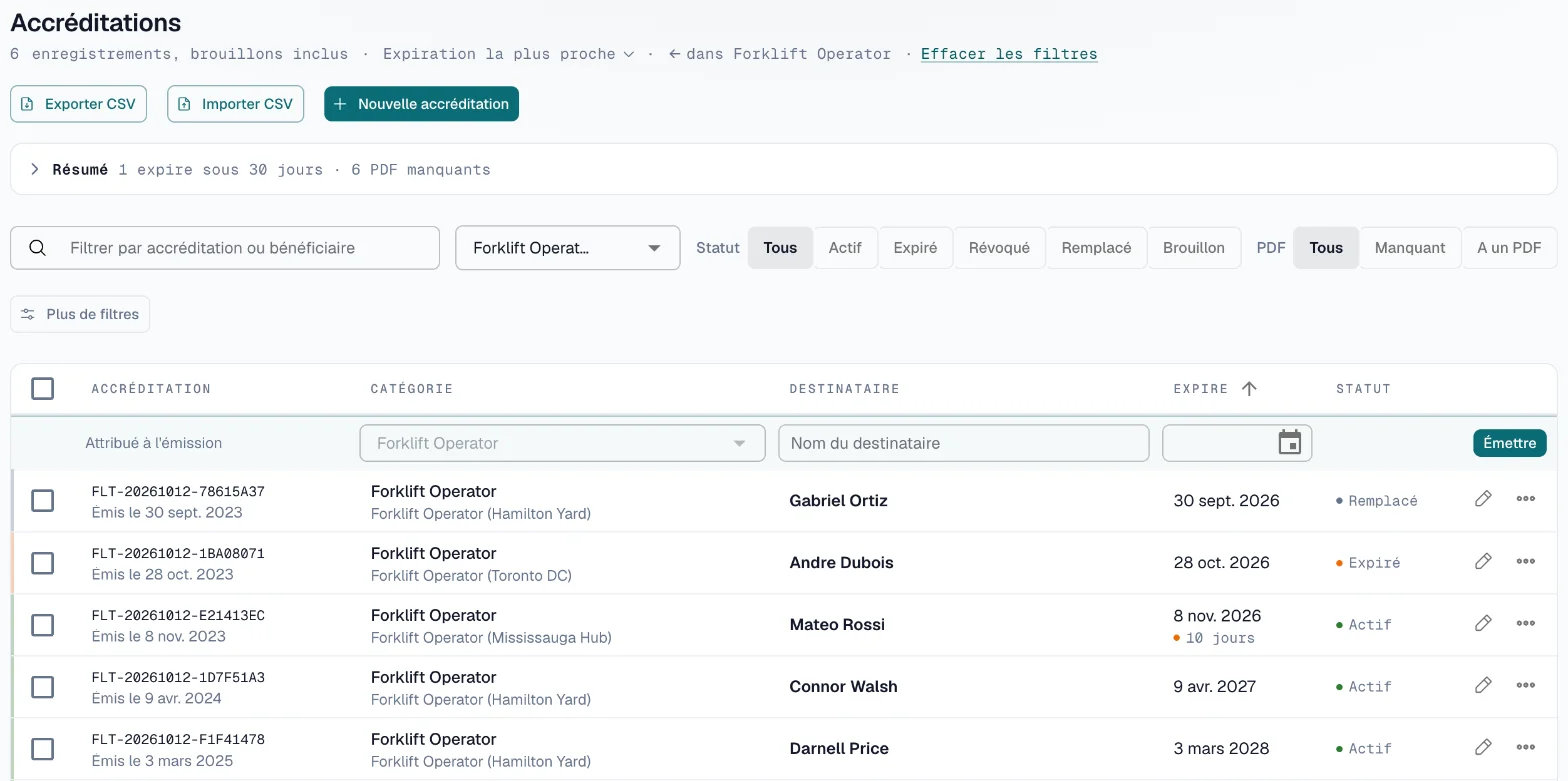Open Plus de filtres options
The width and height of the screenshot is (1568, 781).
[80, 314]
